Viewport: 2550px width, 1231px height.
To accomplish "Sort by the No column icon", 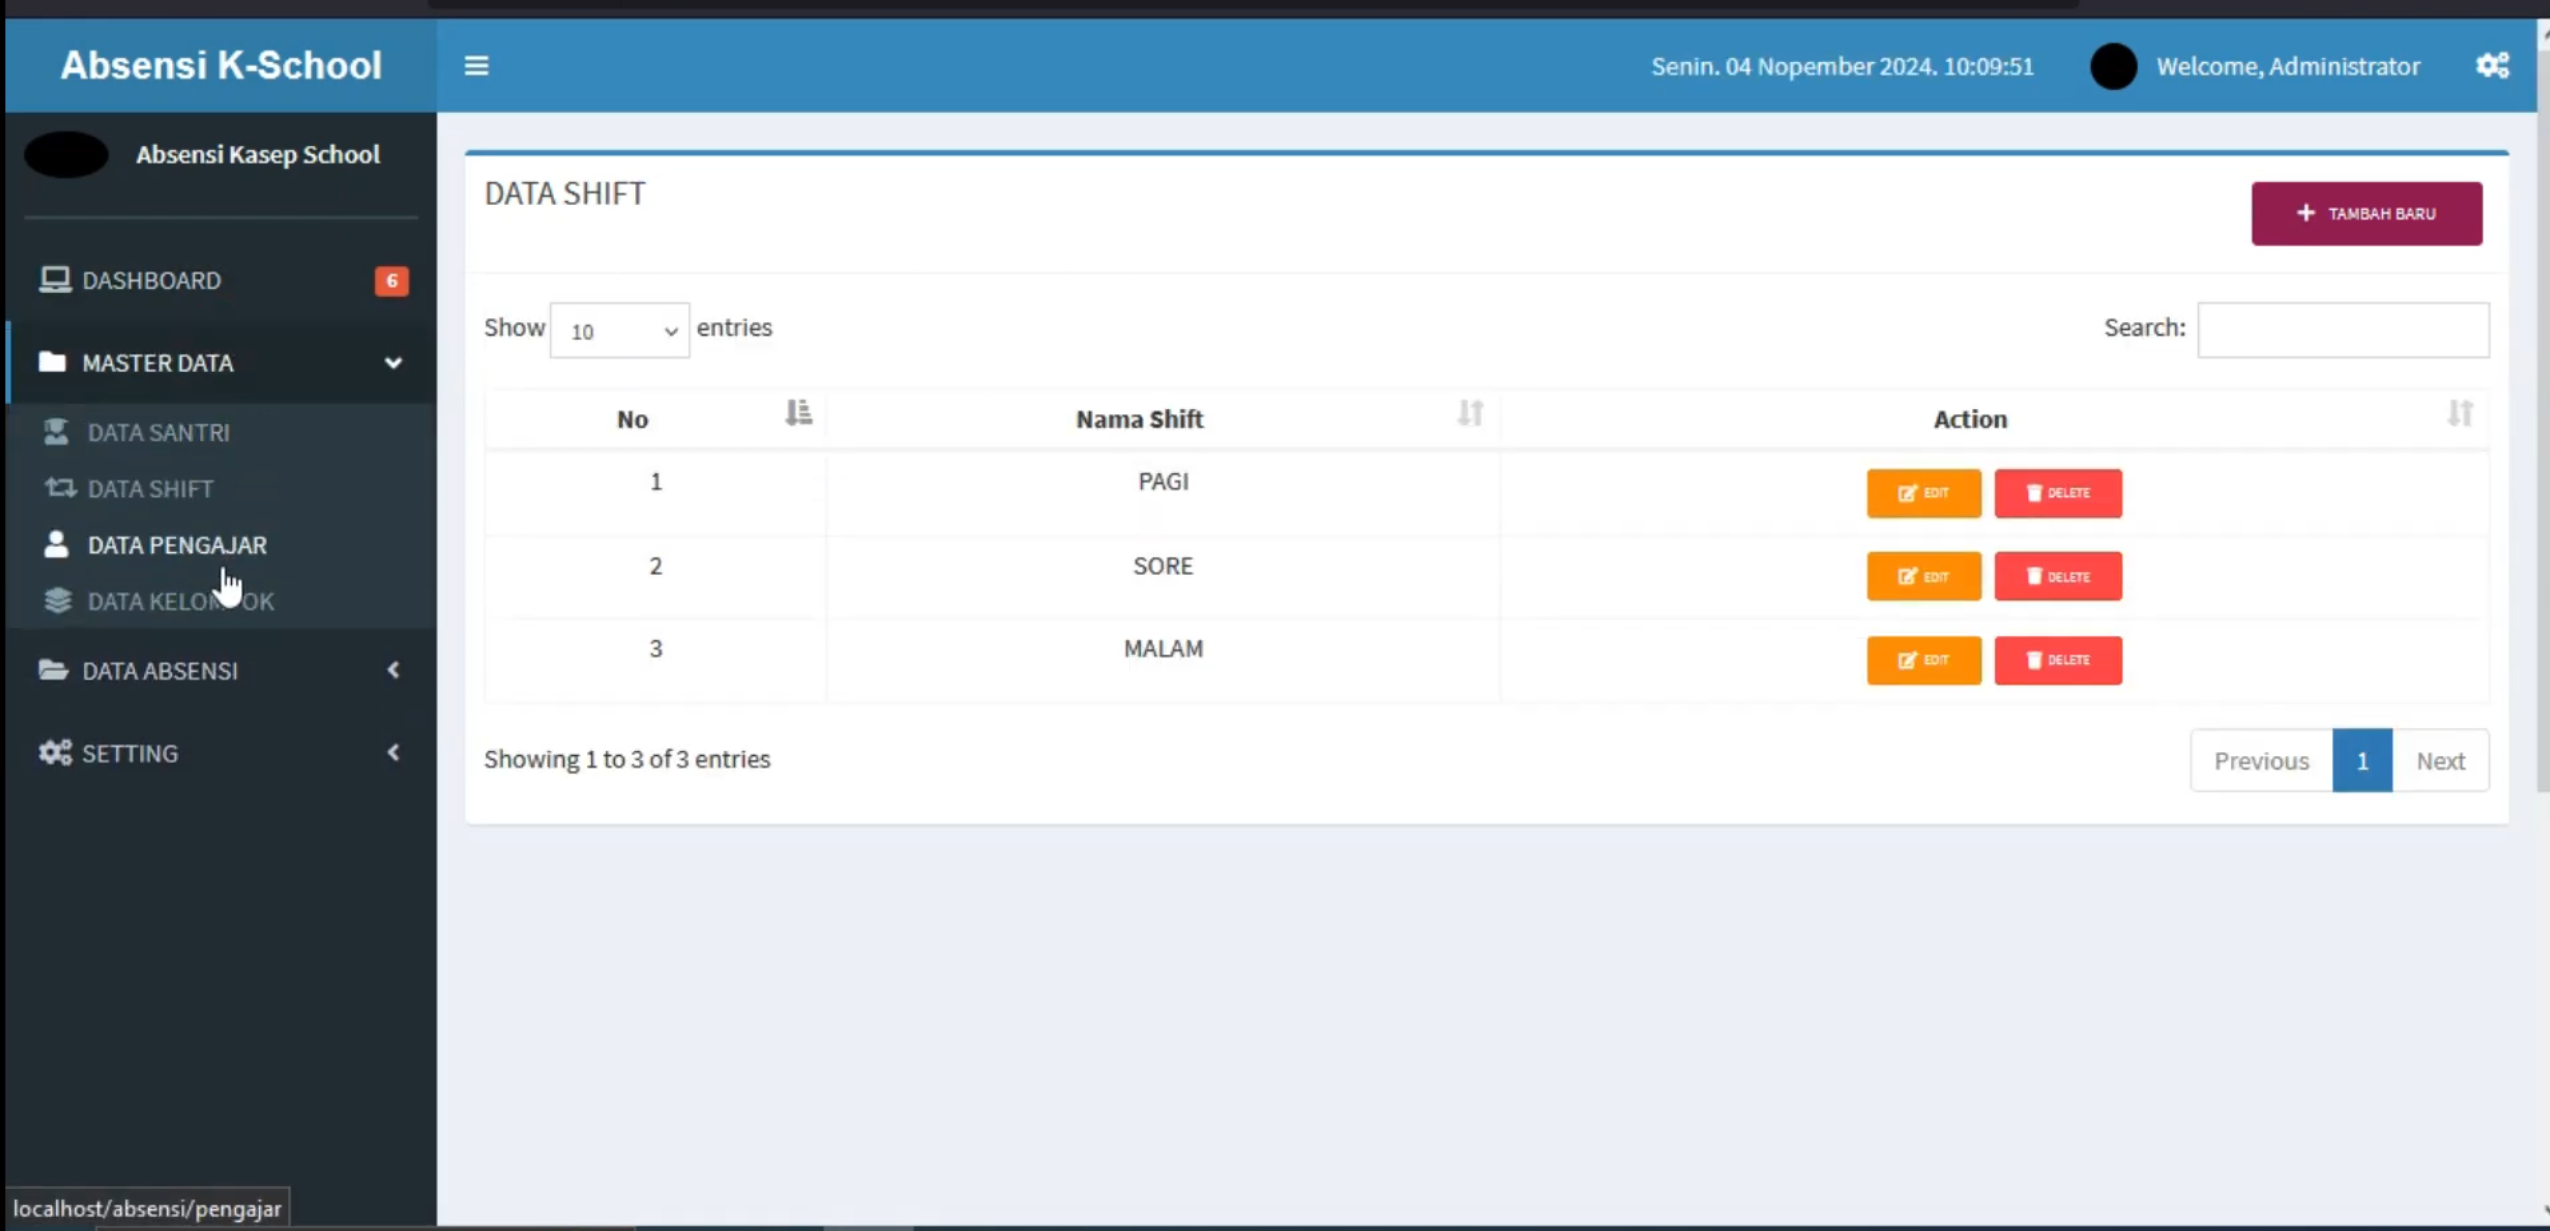I will coord(798,413).
